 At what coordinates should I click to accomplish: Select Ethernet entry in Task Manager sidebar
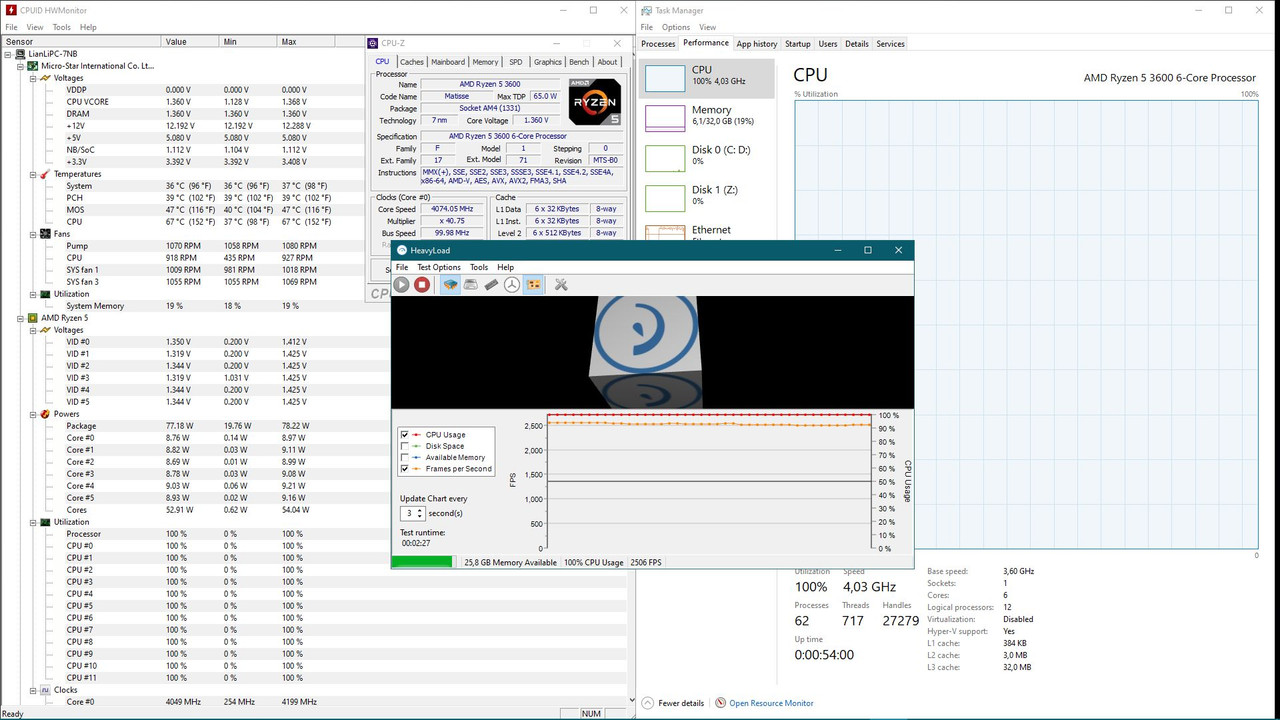(x=707, y=232)
